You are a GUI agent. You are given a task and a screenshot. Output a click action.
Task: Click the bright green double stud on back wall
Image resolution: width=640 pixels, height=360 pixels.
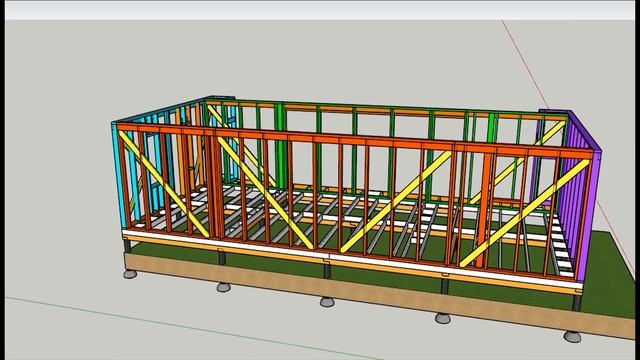point(280,147)
